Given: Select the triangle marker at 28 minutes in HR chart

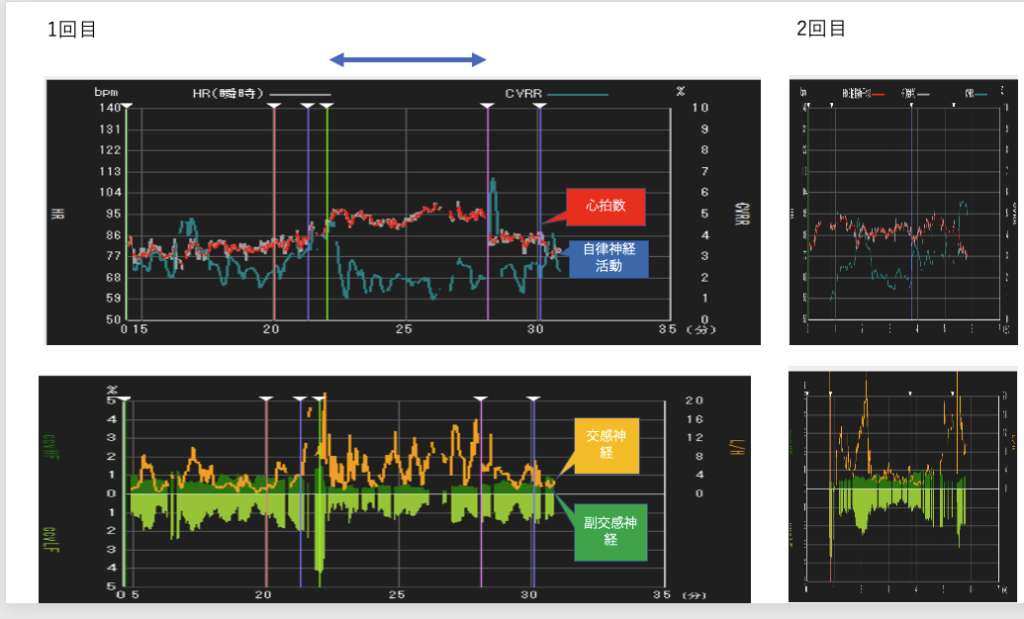Looking at the screenshot, I should pos(488,103).
